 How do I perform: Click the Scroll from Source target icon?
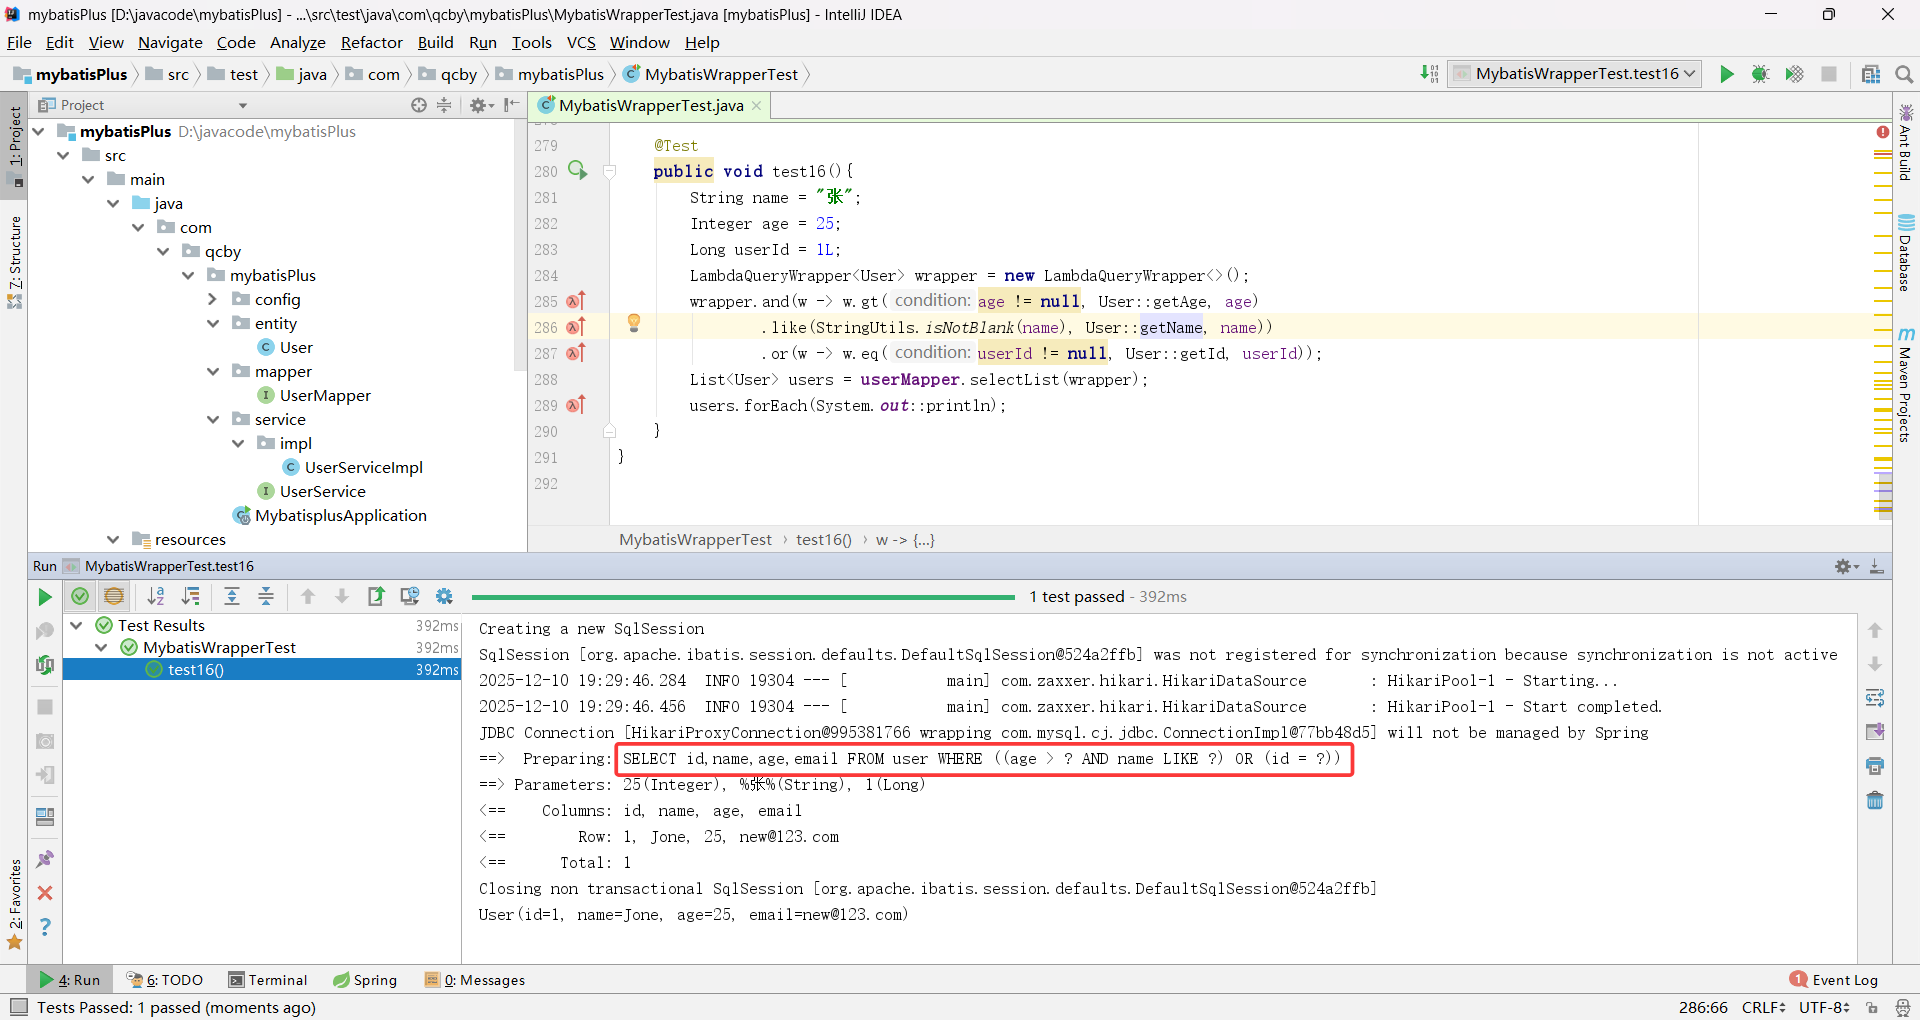pos(419,105)
